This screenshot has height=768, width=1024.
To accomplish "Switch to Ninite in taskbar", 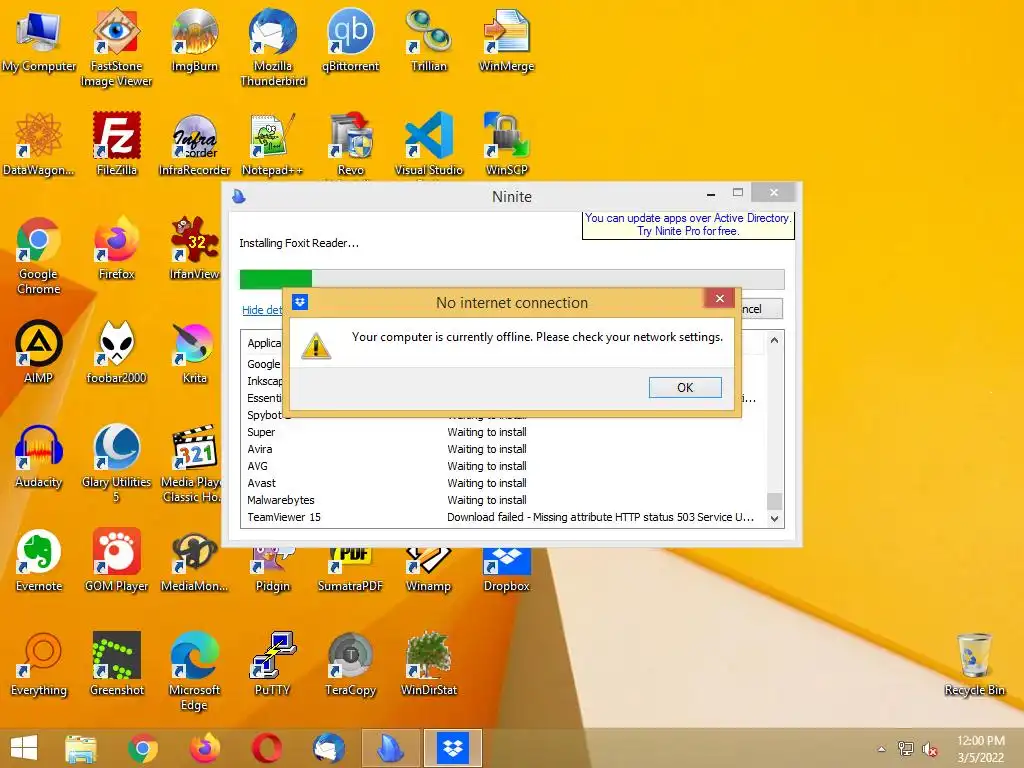I will pos(391,748).
